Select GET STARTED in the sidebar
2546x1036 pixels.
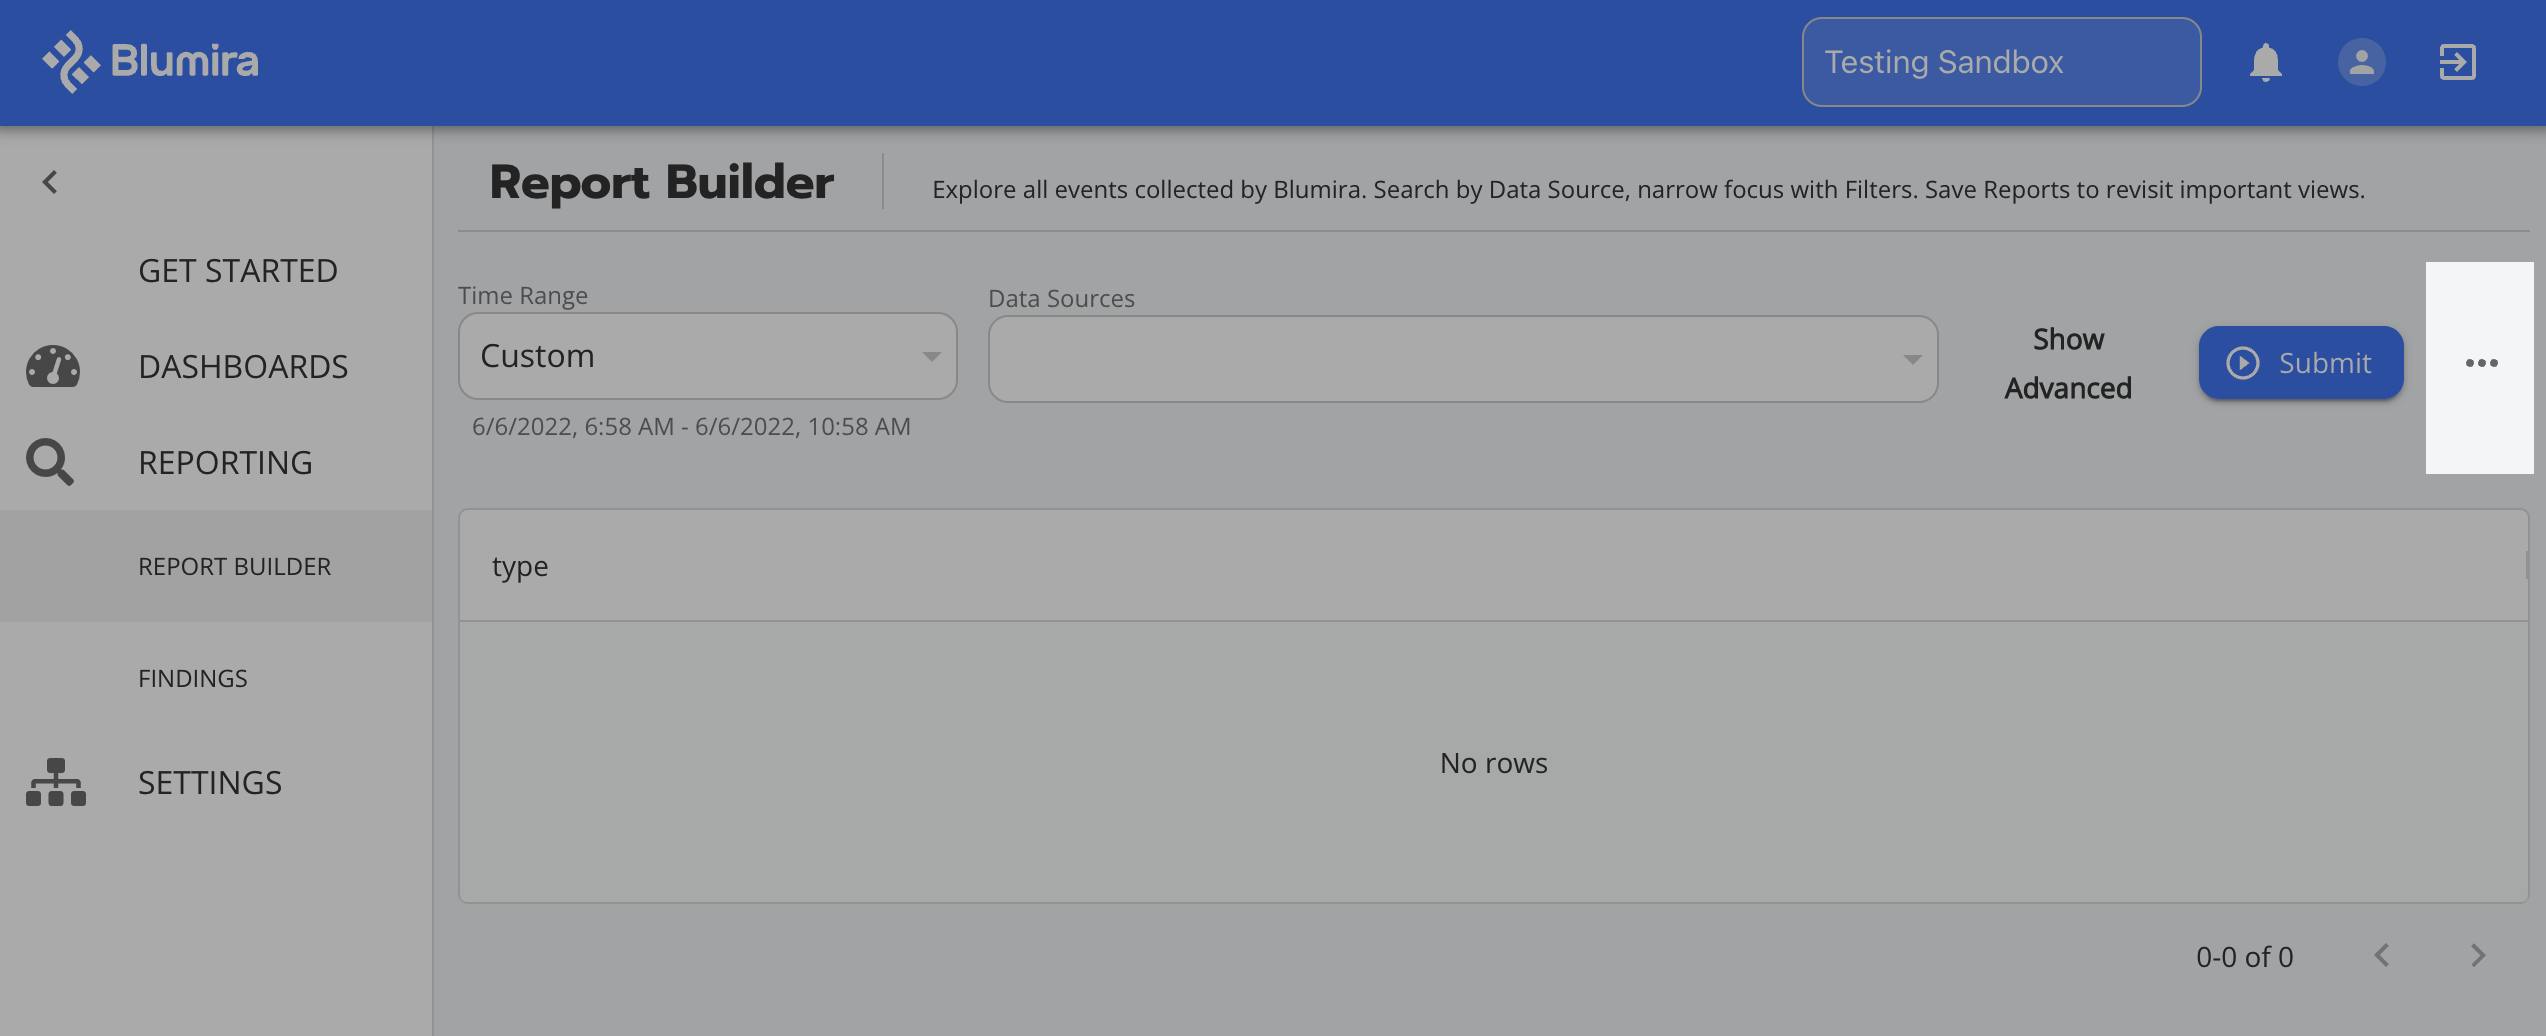coord(238,271)
